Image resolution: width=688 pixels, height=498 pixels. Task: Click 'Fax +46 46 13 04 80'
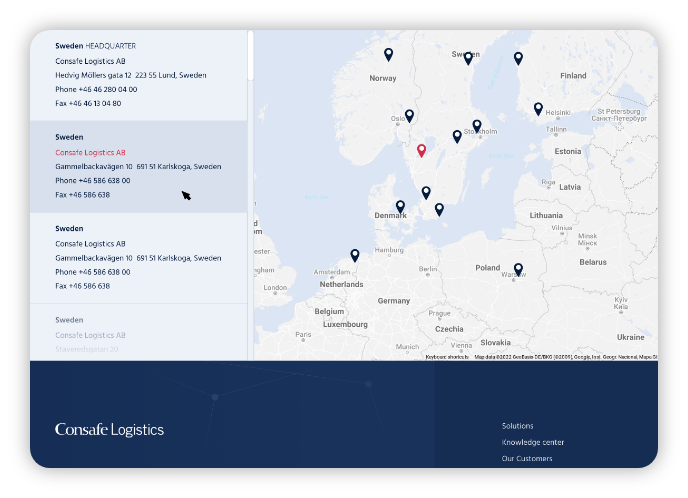(88, 104)
